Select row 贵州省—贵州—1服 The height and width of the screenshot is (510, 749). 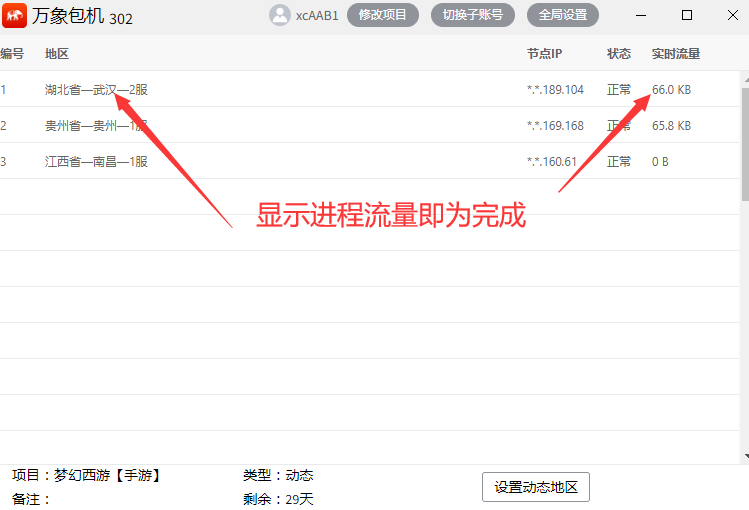pyautogui.click(x=370, y=125)
